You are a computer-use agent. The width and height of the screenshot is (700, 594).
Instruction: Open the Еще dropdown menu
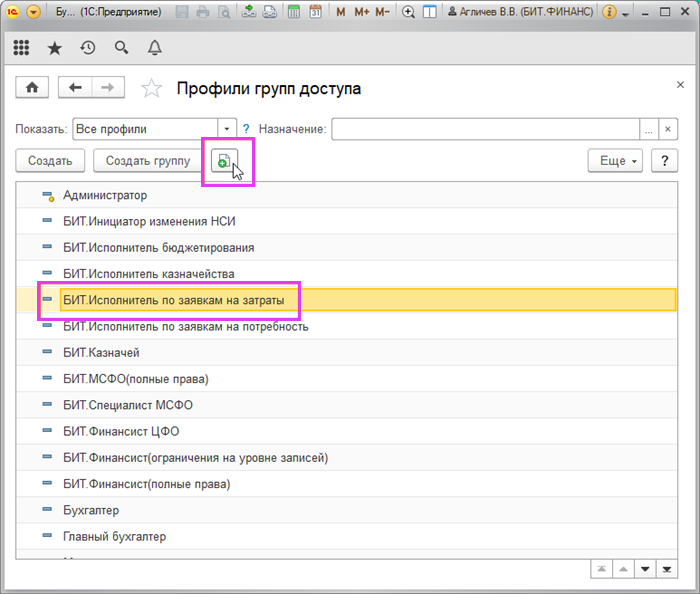coord(614,161)
